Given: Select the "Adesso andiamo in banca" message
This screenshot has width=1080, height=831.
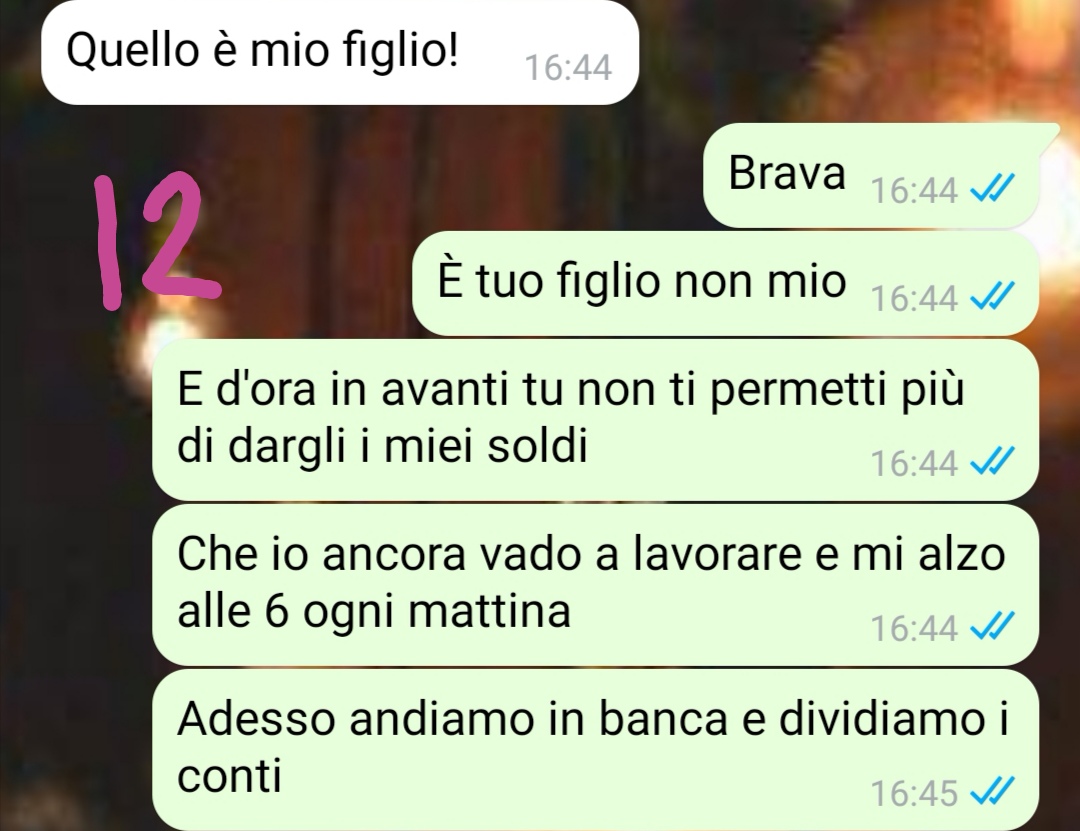Looking at the screenshot, I should pos(595,750).
